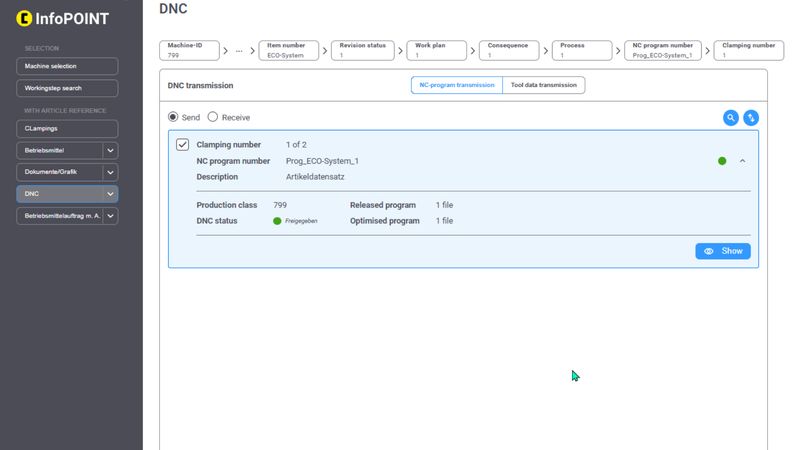Click the InfoPOINT logo icon
Screen dimensions: 800x450
click(x=24, y=18)
